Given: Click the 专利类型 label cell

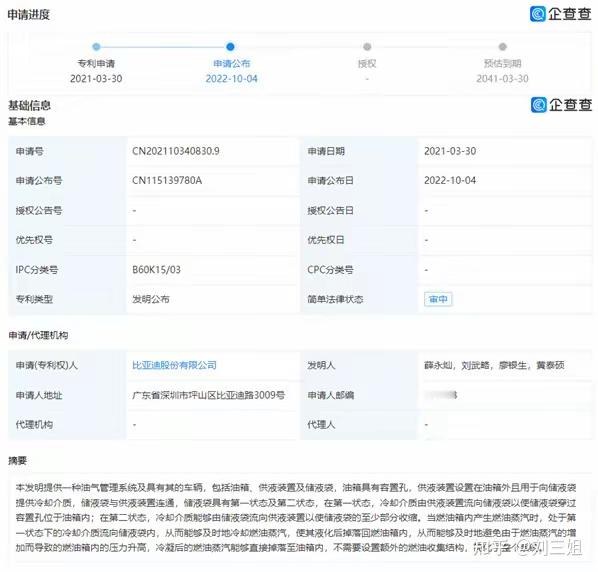Looking at the screenshot, I should pos(67,299).
